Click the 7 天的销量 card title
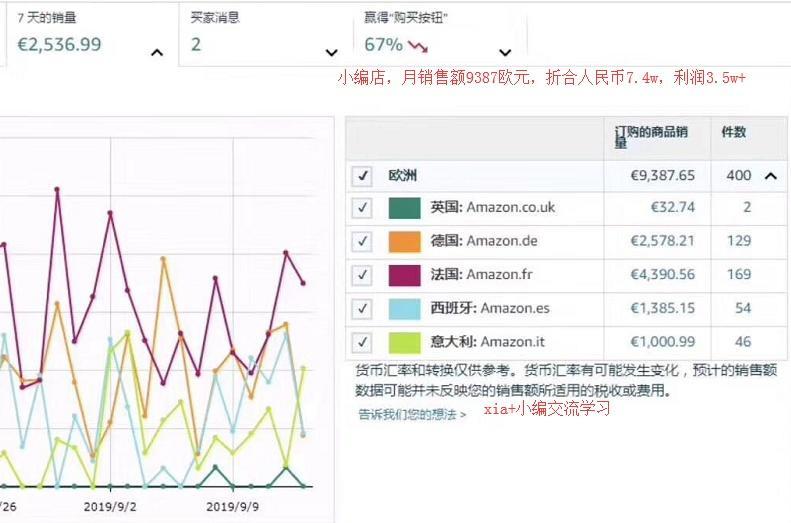 tap(46, 18)
